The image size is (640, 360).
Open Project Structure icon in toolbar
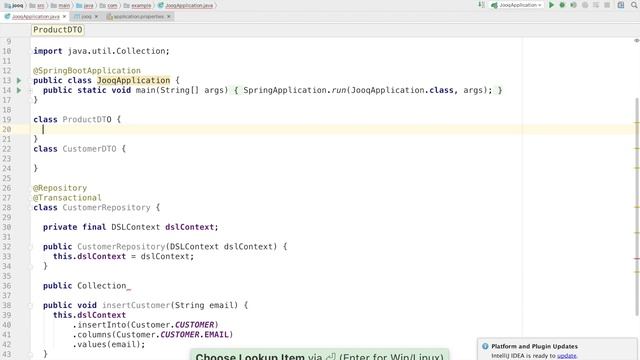pyautogui.click(x=621, y=5)
